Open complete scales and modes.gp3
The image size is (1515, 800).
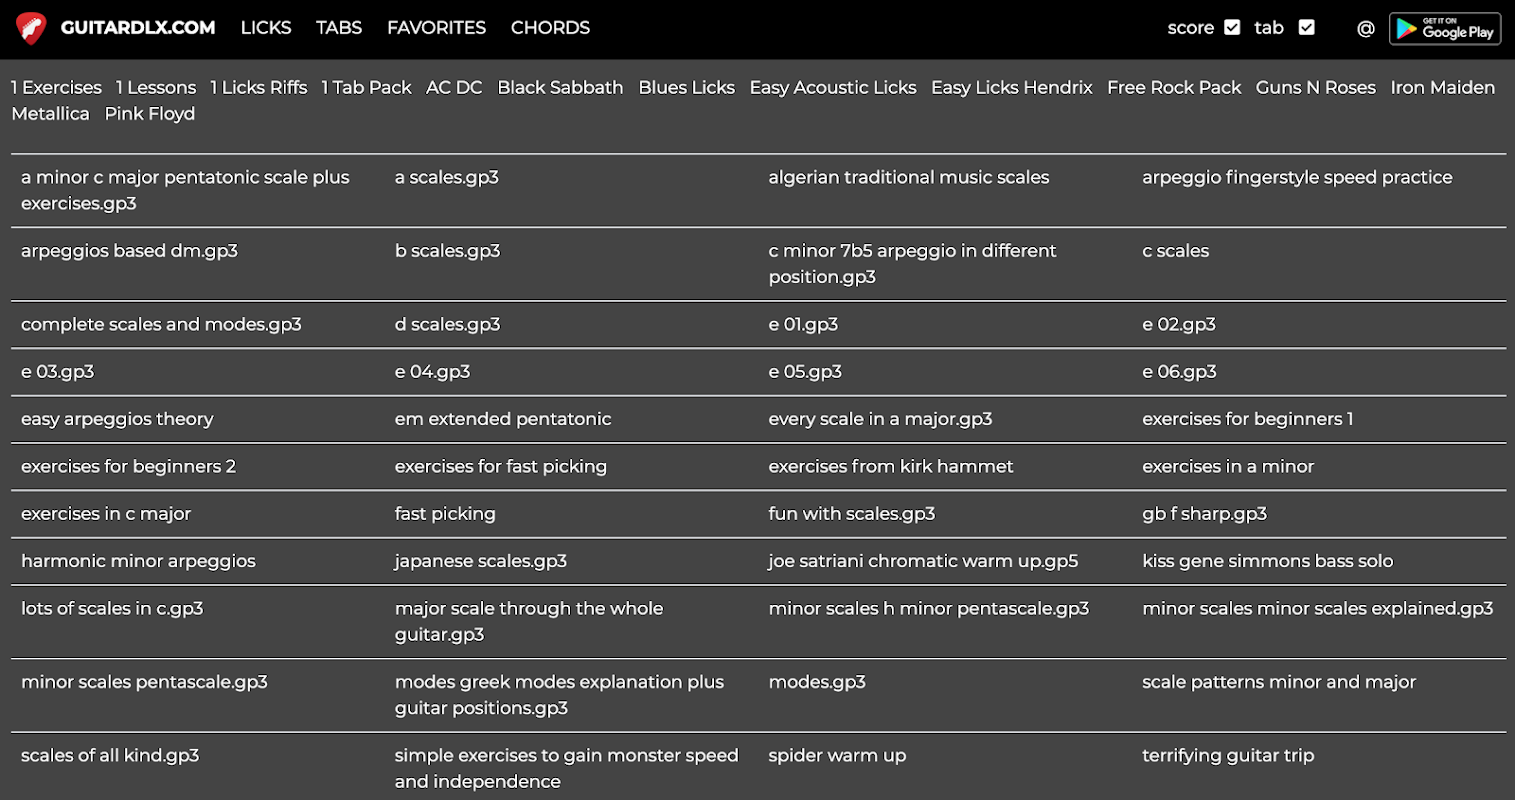coord(161,324)
